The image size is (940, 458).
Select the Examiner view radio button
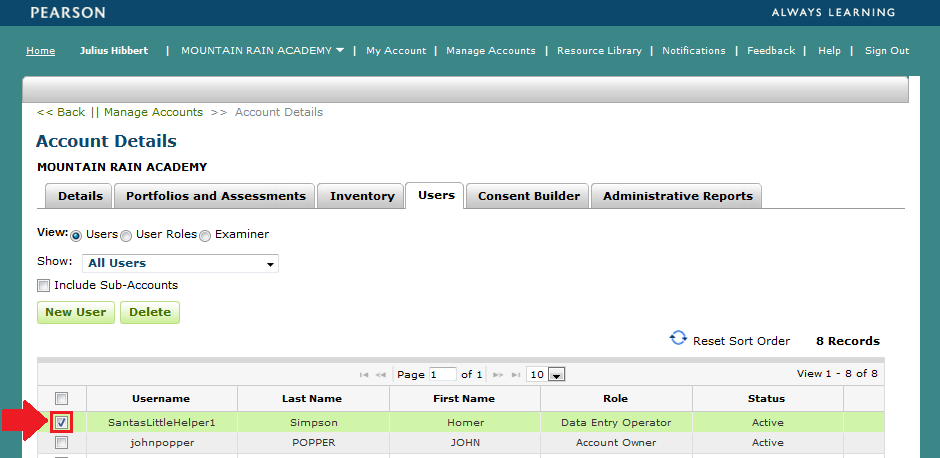point(205,236)
